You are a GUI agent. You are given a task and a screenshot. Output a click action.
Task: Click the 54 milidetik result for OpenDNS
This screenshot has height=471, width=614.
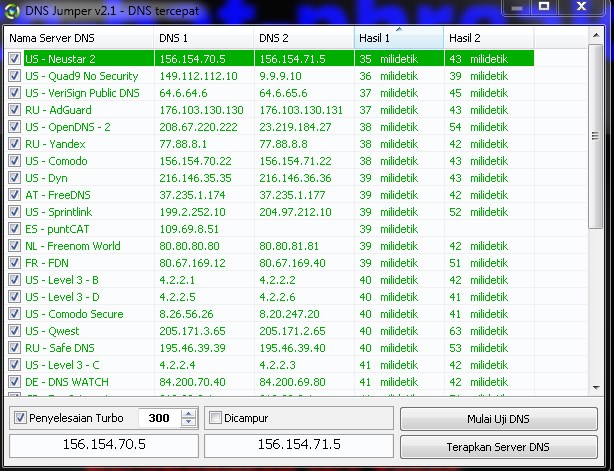(x=479, y=127)
